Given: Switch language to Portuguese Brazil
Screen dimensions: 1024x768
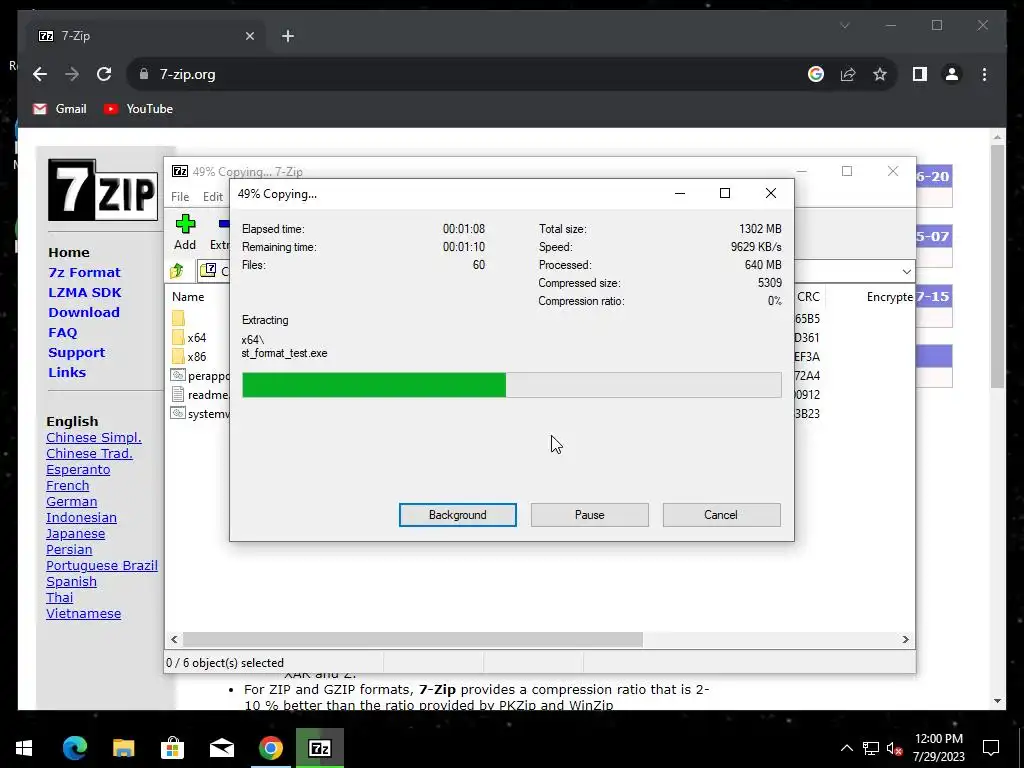Looking at the screenshot, I should tap(102, 566).
